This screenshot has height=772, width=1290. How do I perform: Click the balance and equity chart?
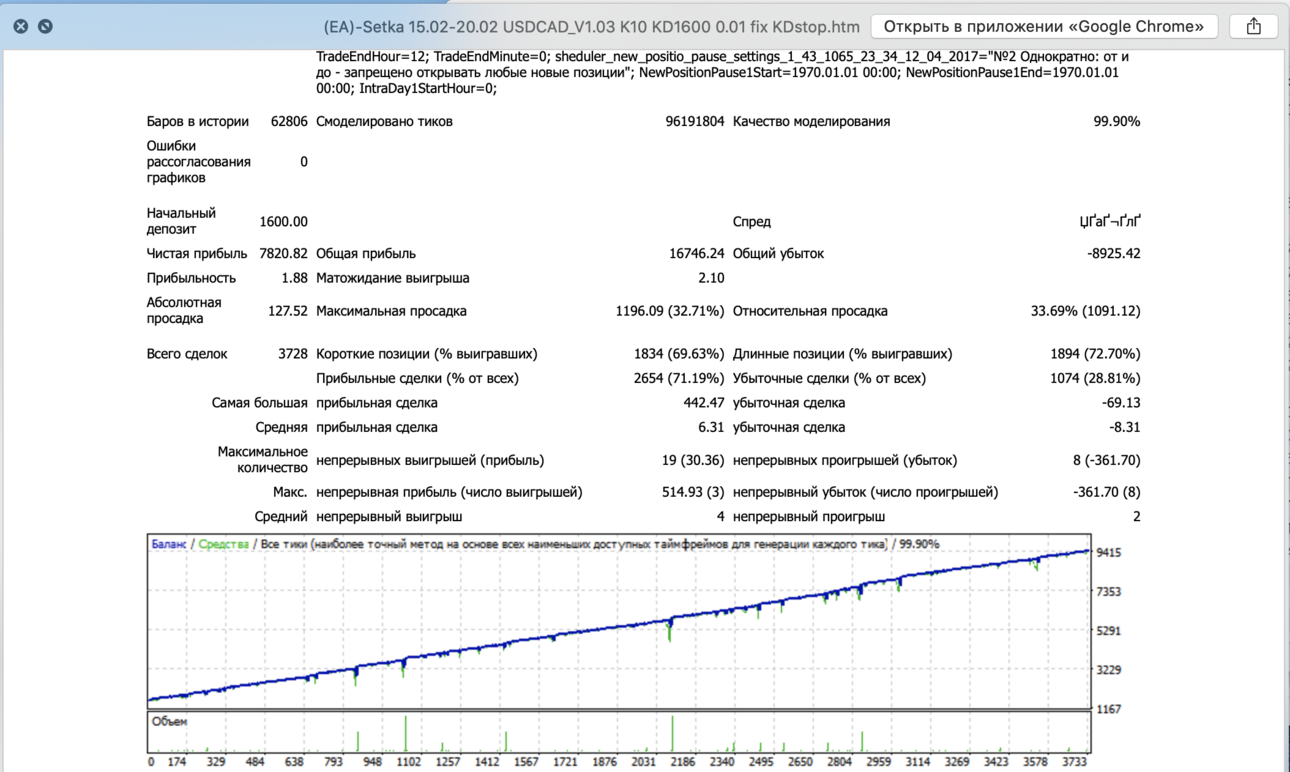pos(619,621)
